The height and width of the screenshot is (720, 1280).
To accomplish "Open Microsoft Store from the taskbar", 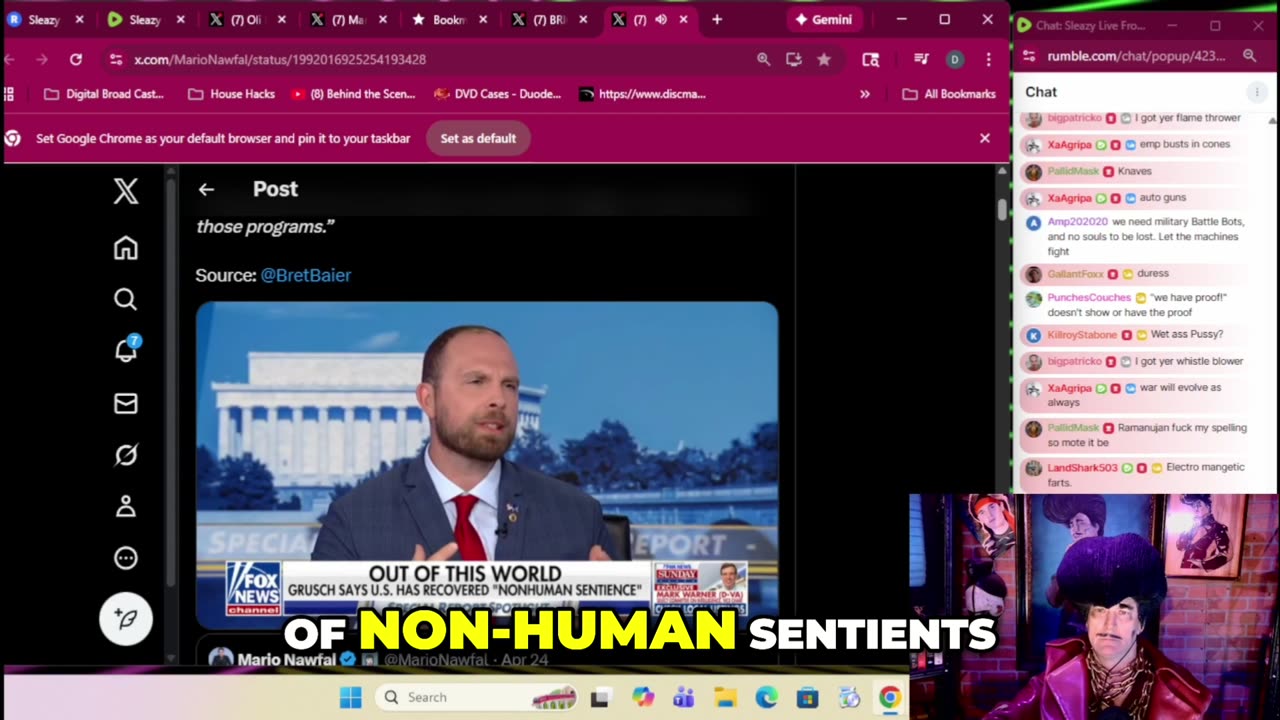I will point(807,697).
